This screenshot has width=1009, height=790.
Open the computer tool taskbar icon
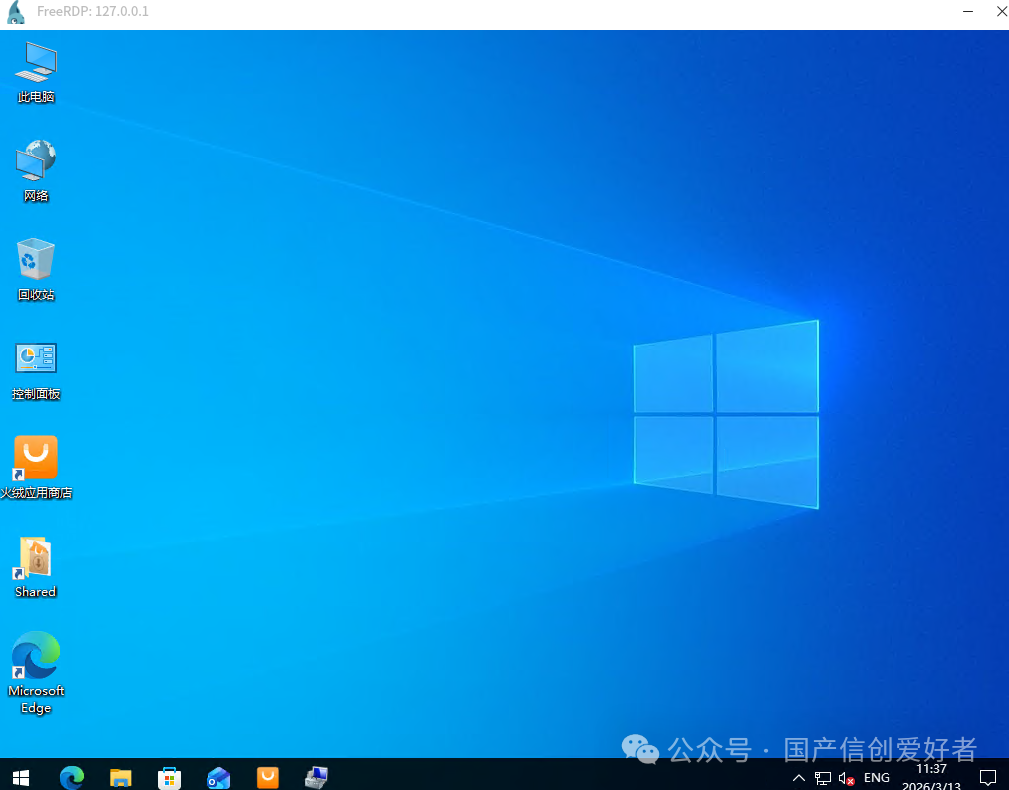316,777
